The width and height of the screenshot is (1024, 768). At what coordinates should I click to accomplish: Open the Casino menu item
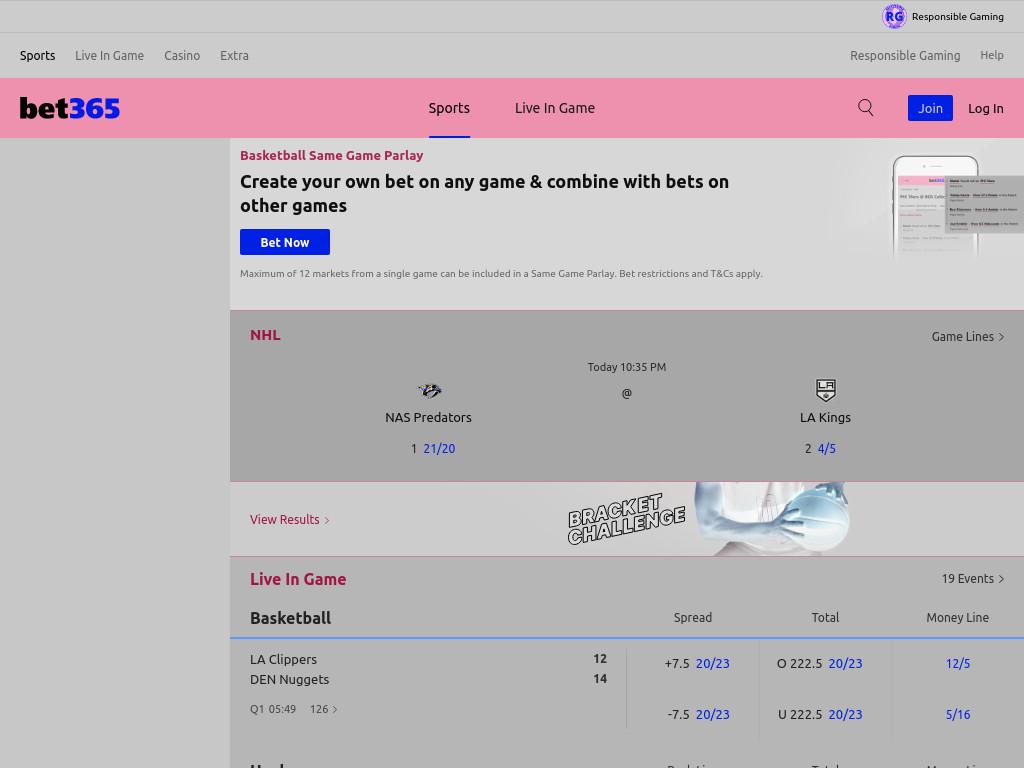tap(182, 56)
